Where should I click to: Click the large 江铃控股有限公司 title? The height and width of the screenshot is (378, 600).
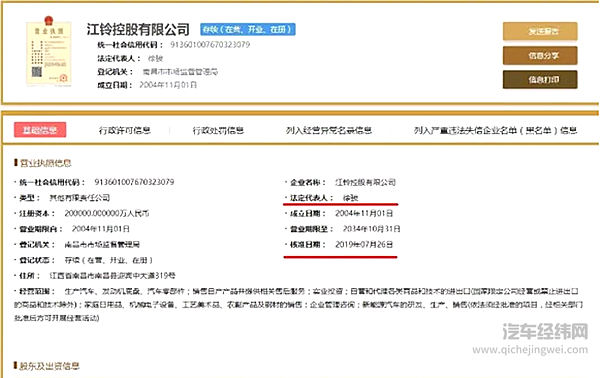[138, 29]
